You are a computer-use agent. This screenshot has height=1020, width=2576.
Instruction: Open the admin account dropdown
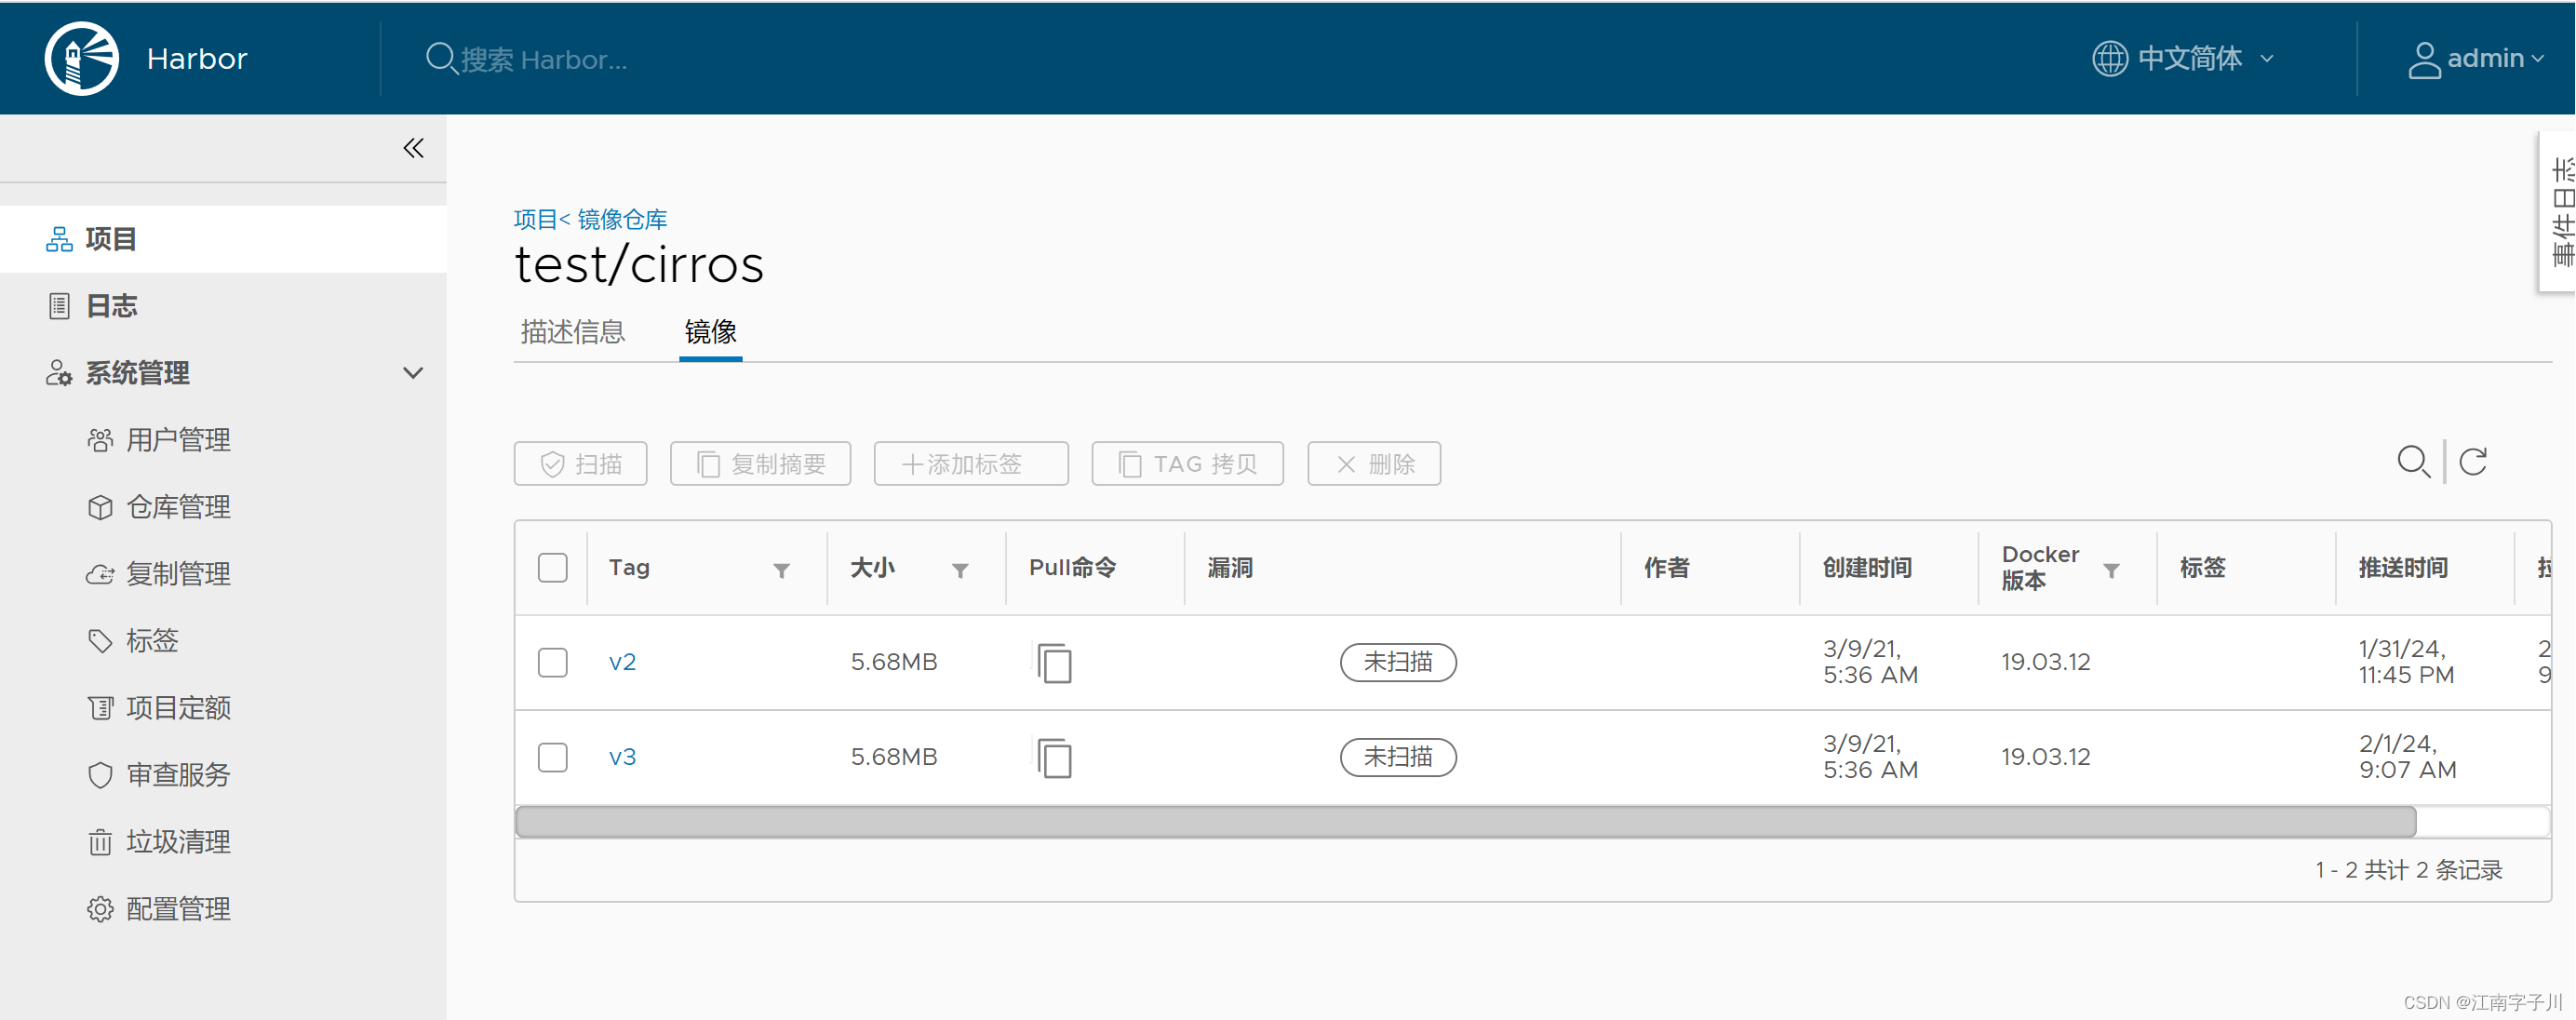(x=2476, y=58)
